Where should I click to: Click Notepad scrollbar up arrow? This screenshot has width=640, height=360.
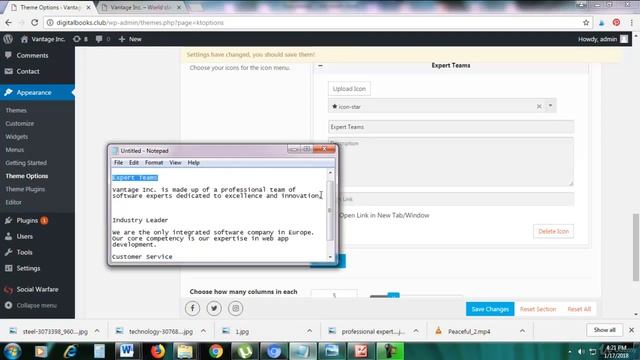tap(330, 173)
